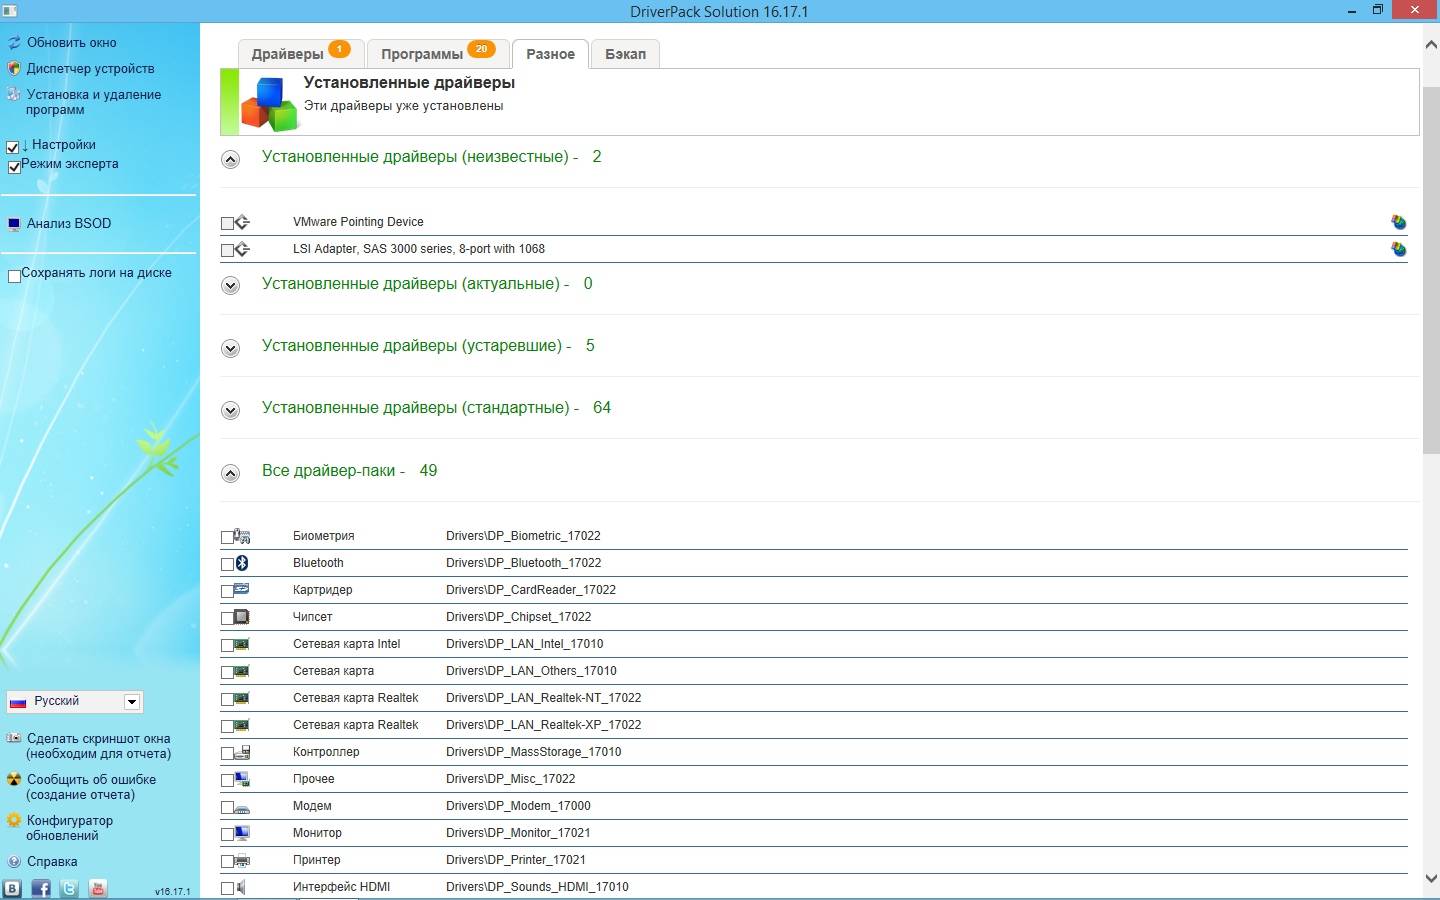Viewport: 1440px width, 900px height.
Task: Switch to the Драйверы tab
Action: click(299, 53)
